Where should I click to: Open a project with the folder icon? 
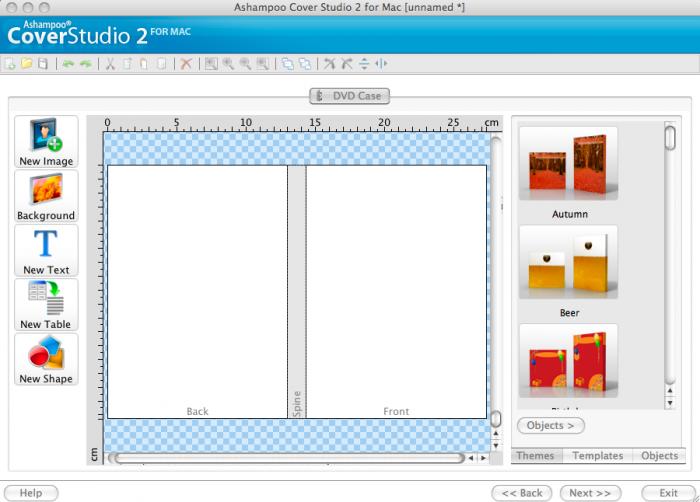[26, 64]
